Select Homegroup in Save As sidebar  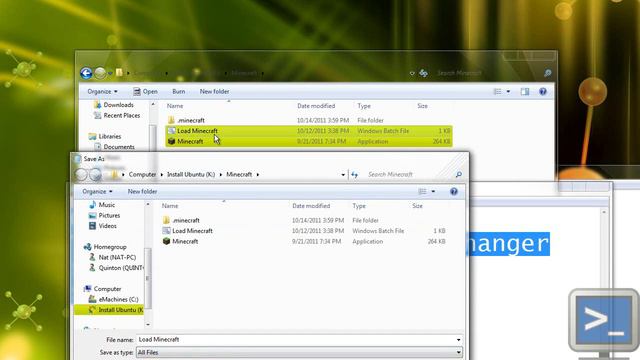click(x=105, y=247)
